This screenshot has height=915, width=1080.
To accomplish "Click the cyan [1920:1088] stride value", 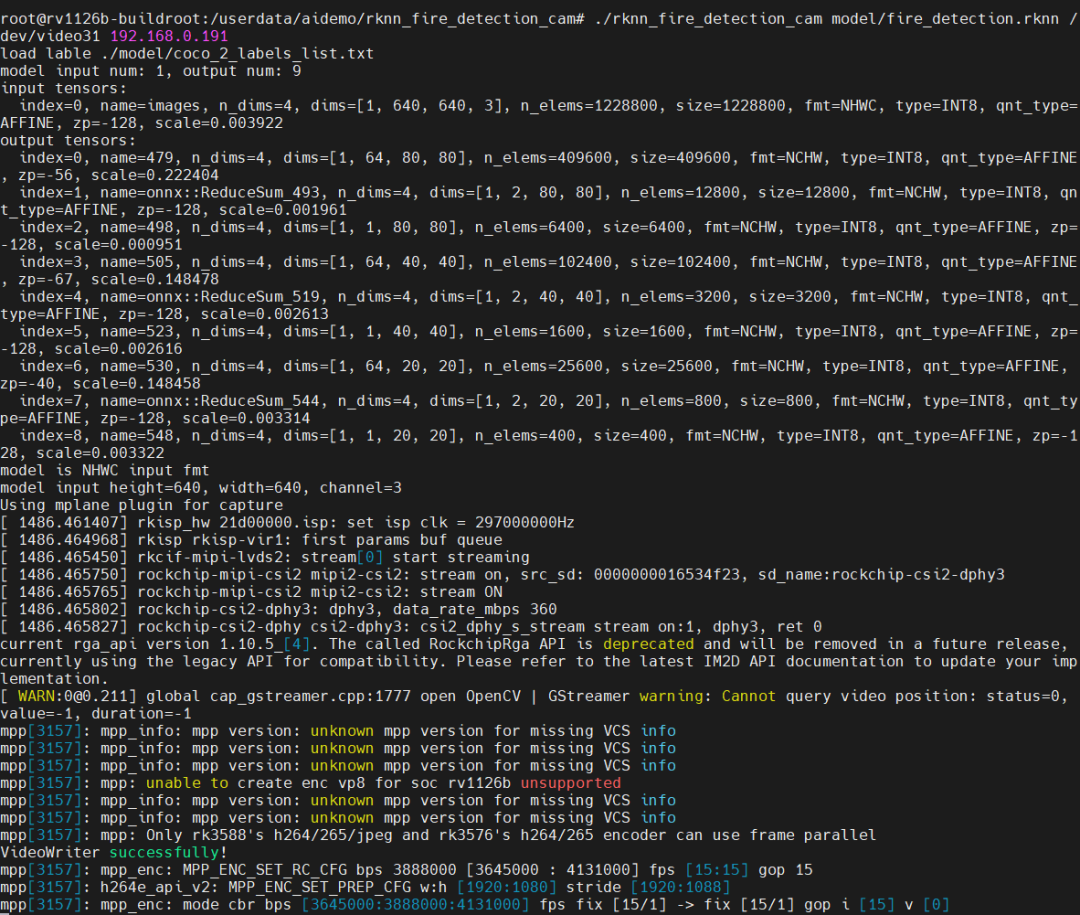I will click(x=680, y=887).
